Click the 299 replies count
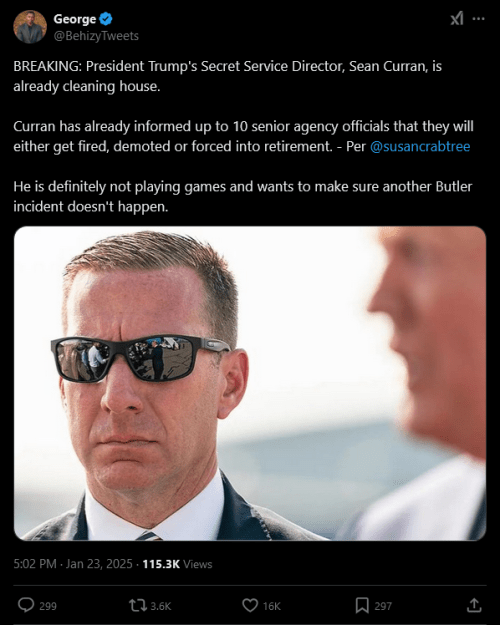 click(x=48, y=606)
